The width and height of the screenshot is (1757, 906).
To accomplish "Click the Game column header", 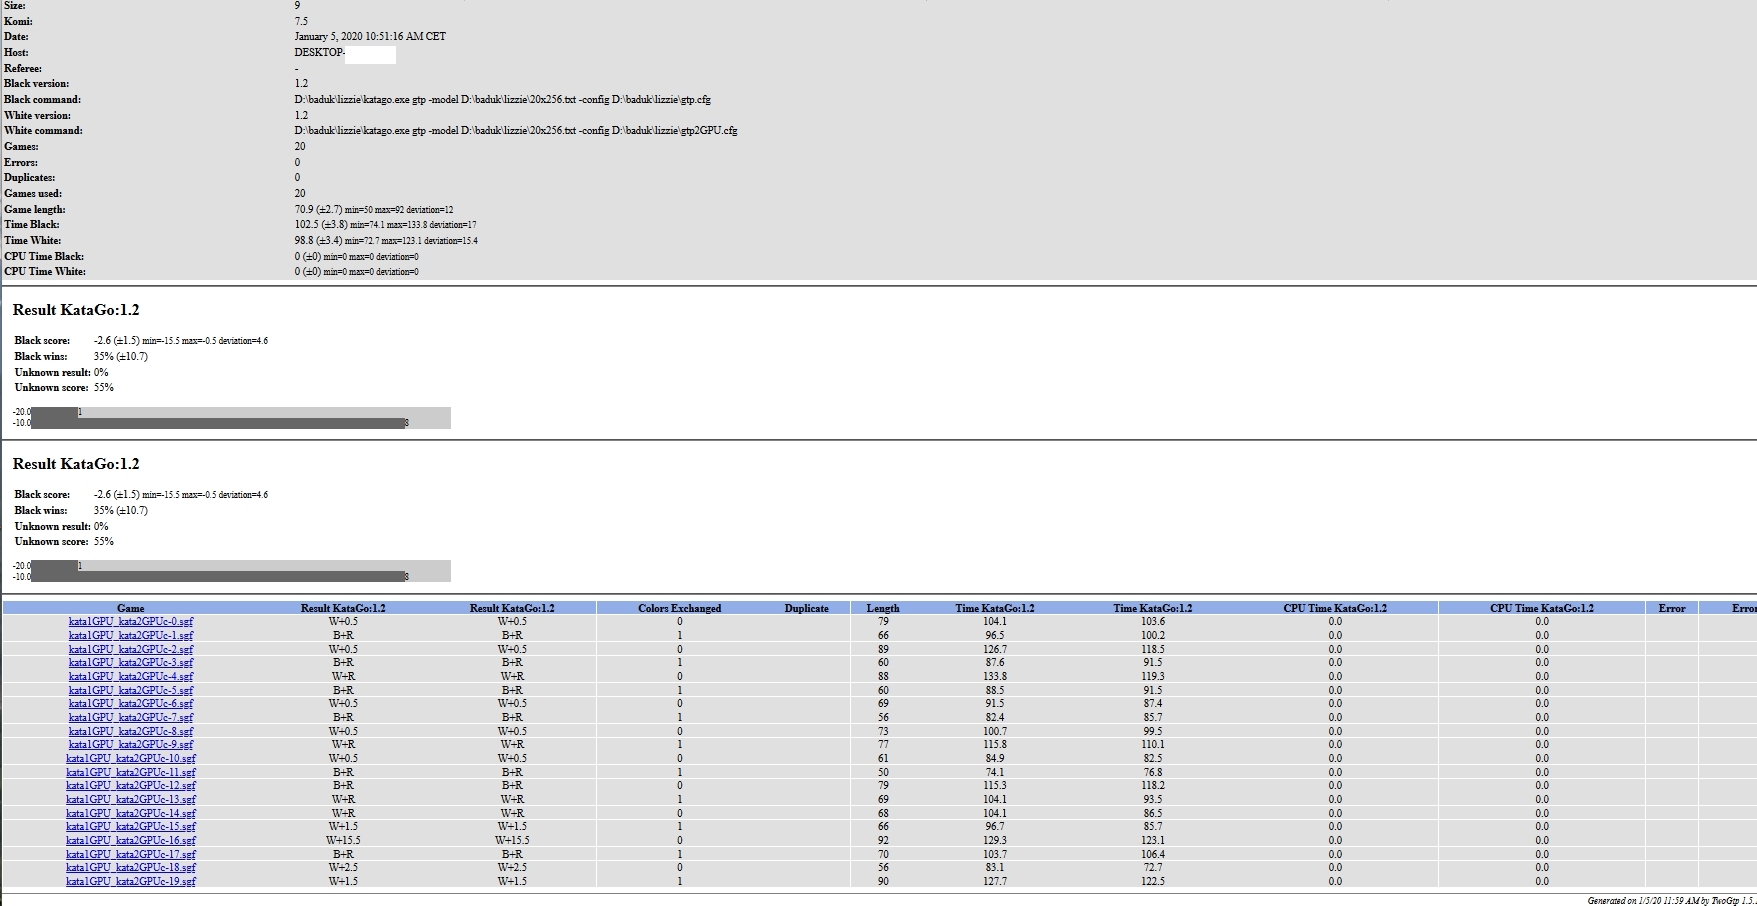I will click(x=130, y=608).
